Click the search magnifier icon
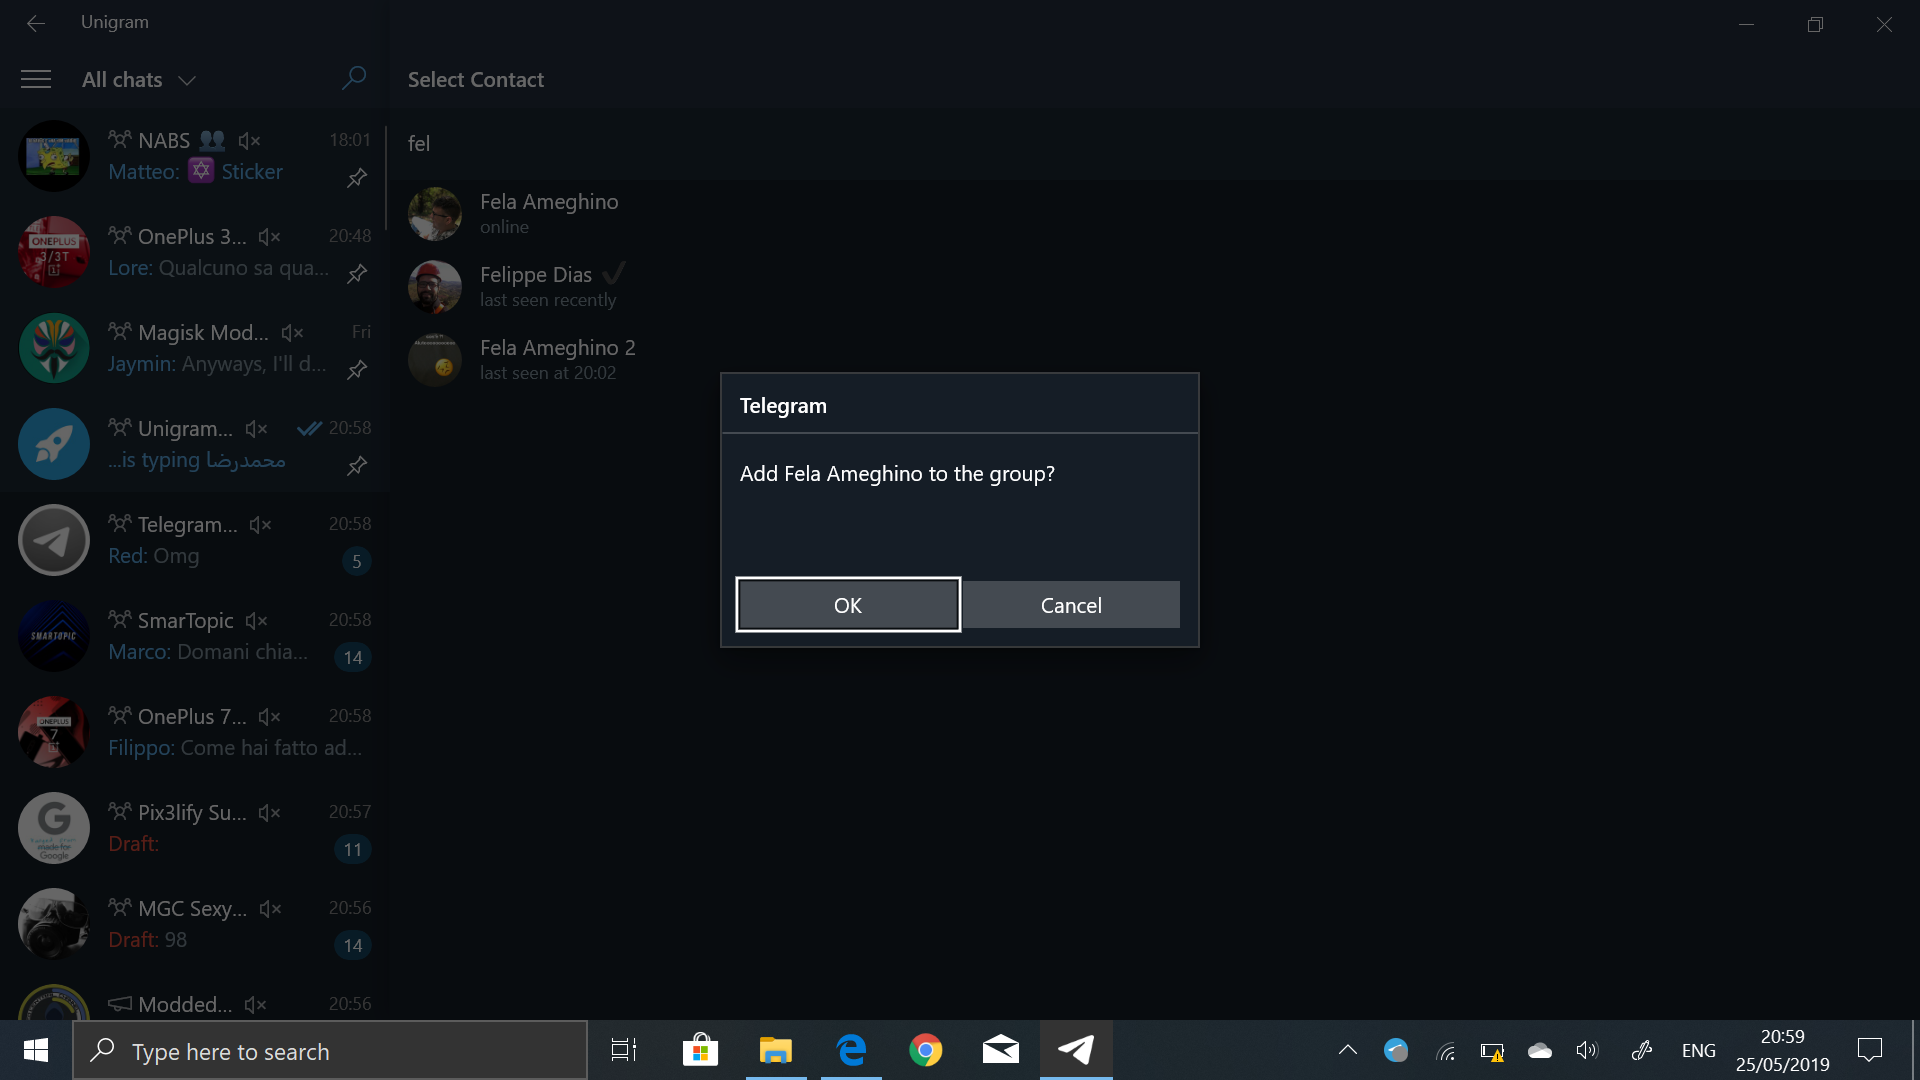 [354, 78]
